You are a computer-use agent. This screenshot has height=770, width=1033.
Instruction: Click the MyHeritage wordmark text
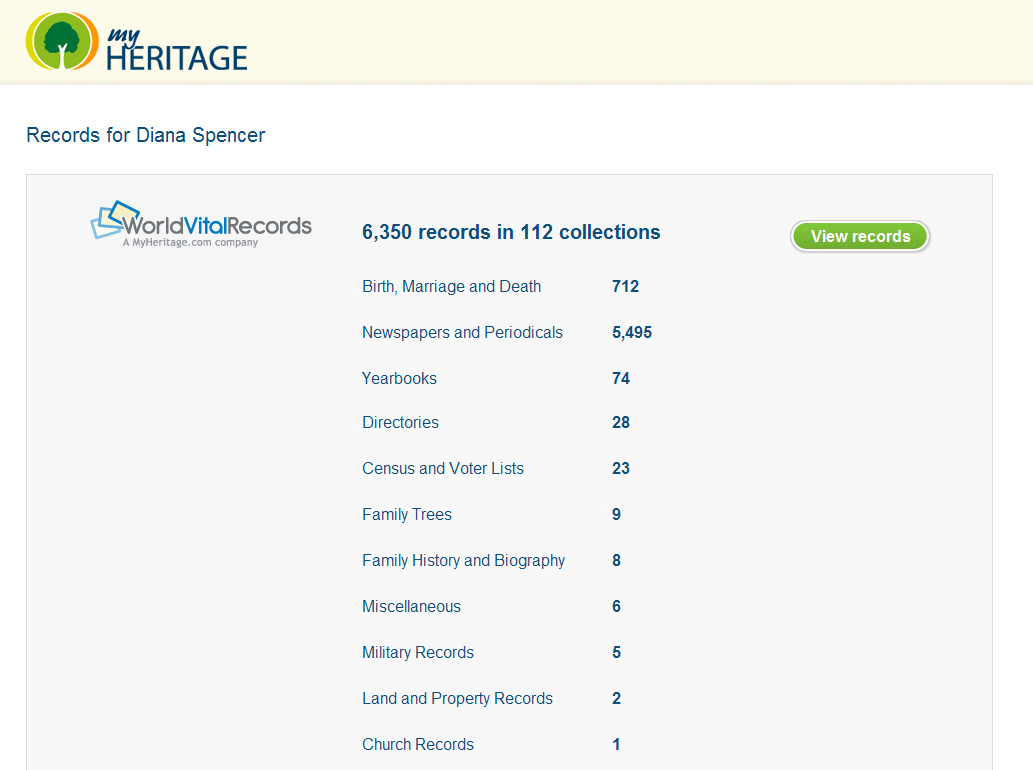pos(177,49)
